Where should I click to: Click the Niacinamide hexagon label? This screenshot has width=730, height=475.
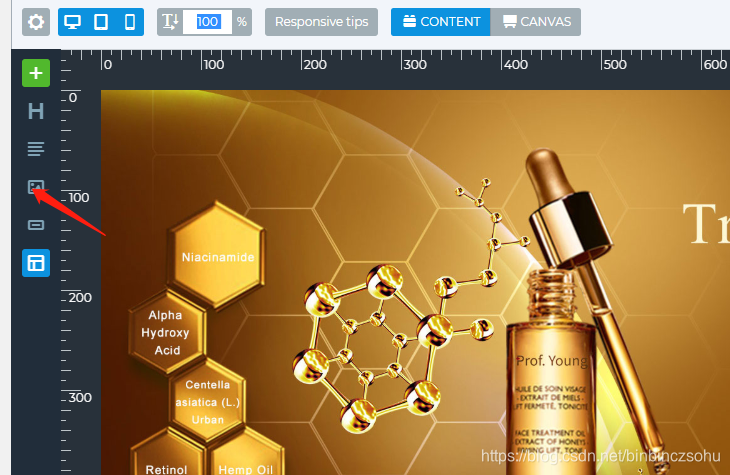[x=218, y=257]
